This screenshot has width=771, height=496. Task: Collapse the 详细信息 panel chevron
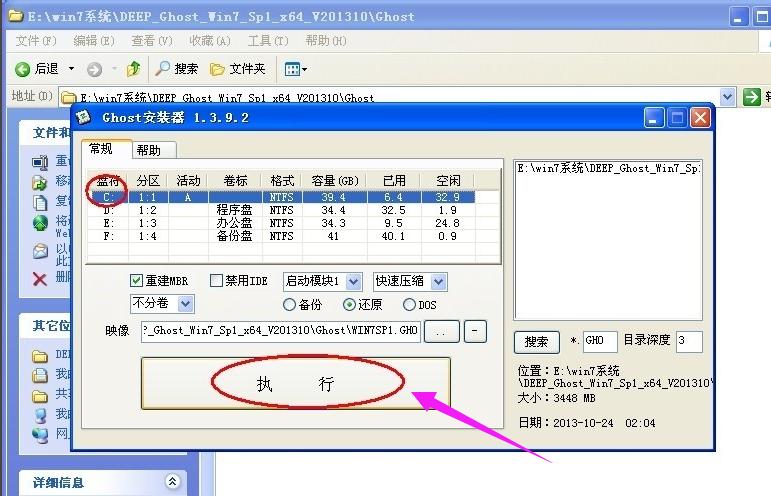[x=172, y=482]
